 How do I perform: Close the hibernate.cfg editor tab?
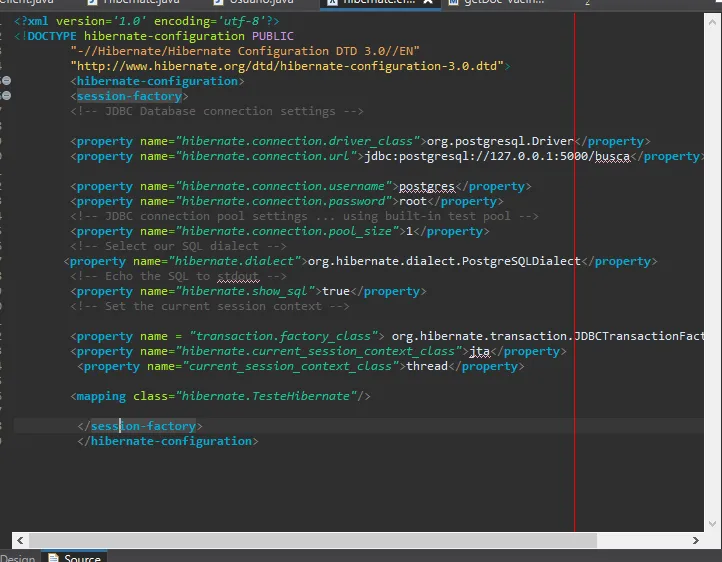pyautogui.click(x=429, y=4)
